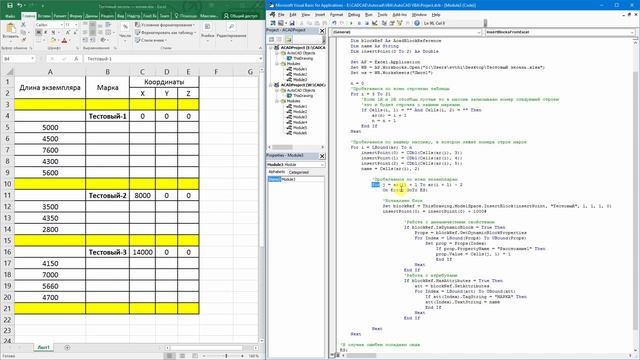Viewport: 640px width, 360px height.
Task: Open Conditional Formatting in Excel ribbon
Action: click(165, 25)
